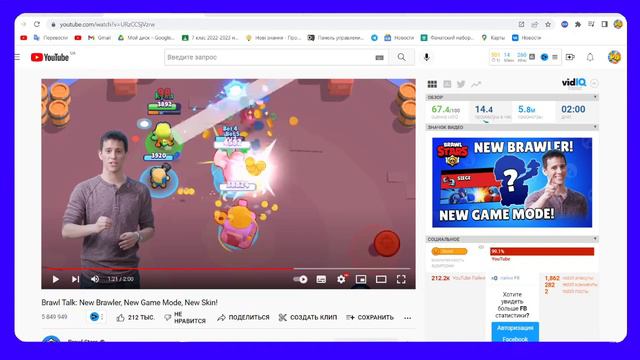
Task: Open the Gmail bookmark
Action: coord(100,38)
